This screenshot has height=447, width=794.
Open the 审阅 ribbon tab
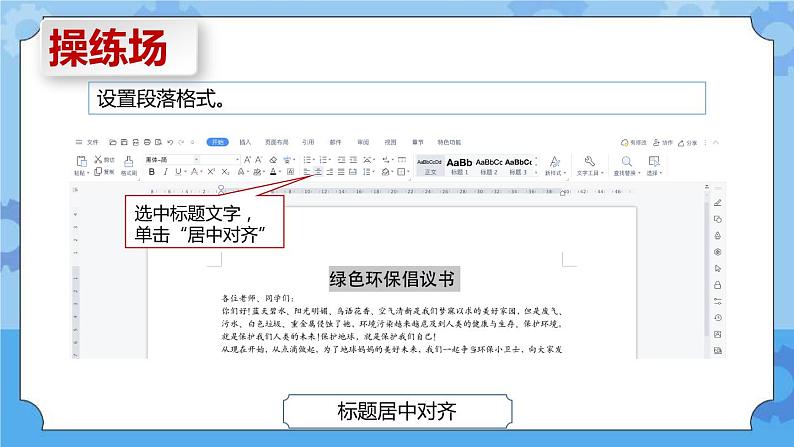(x=363, y=142)
